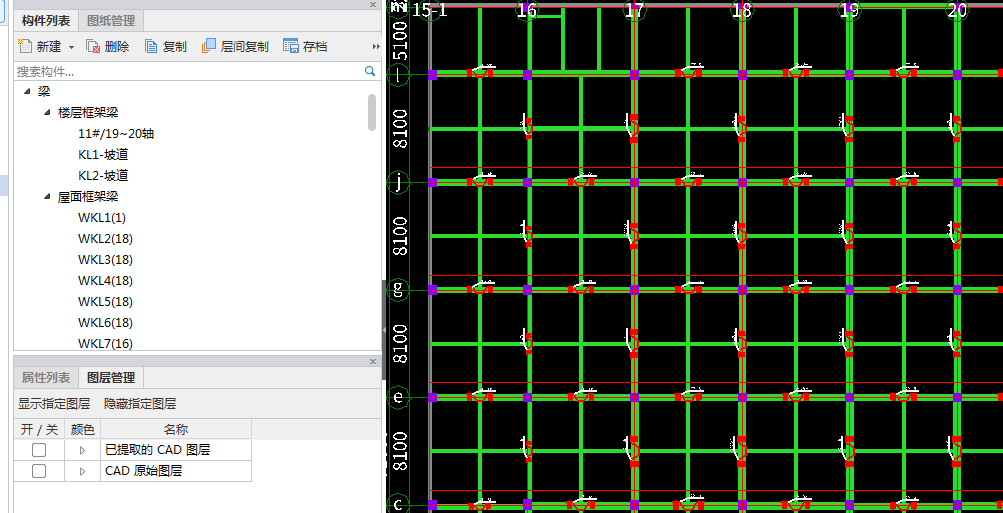This screenshot has width=1003, height=513.
Task: Click 隐藏指定图层 button
Action: pyautogui.click(x=140, y=404)
